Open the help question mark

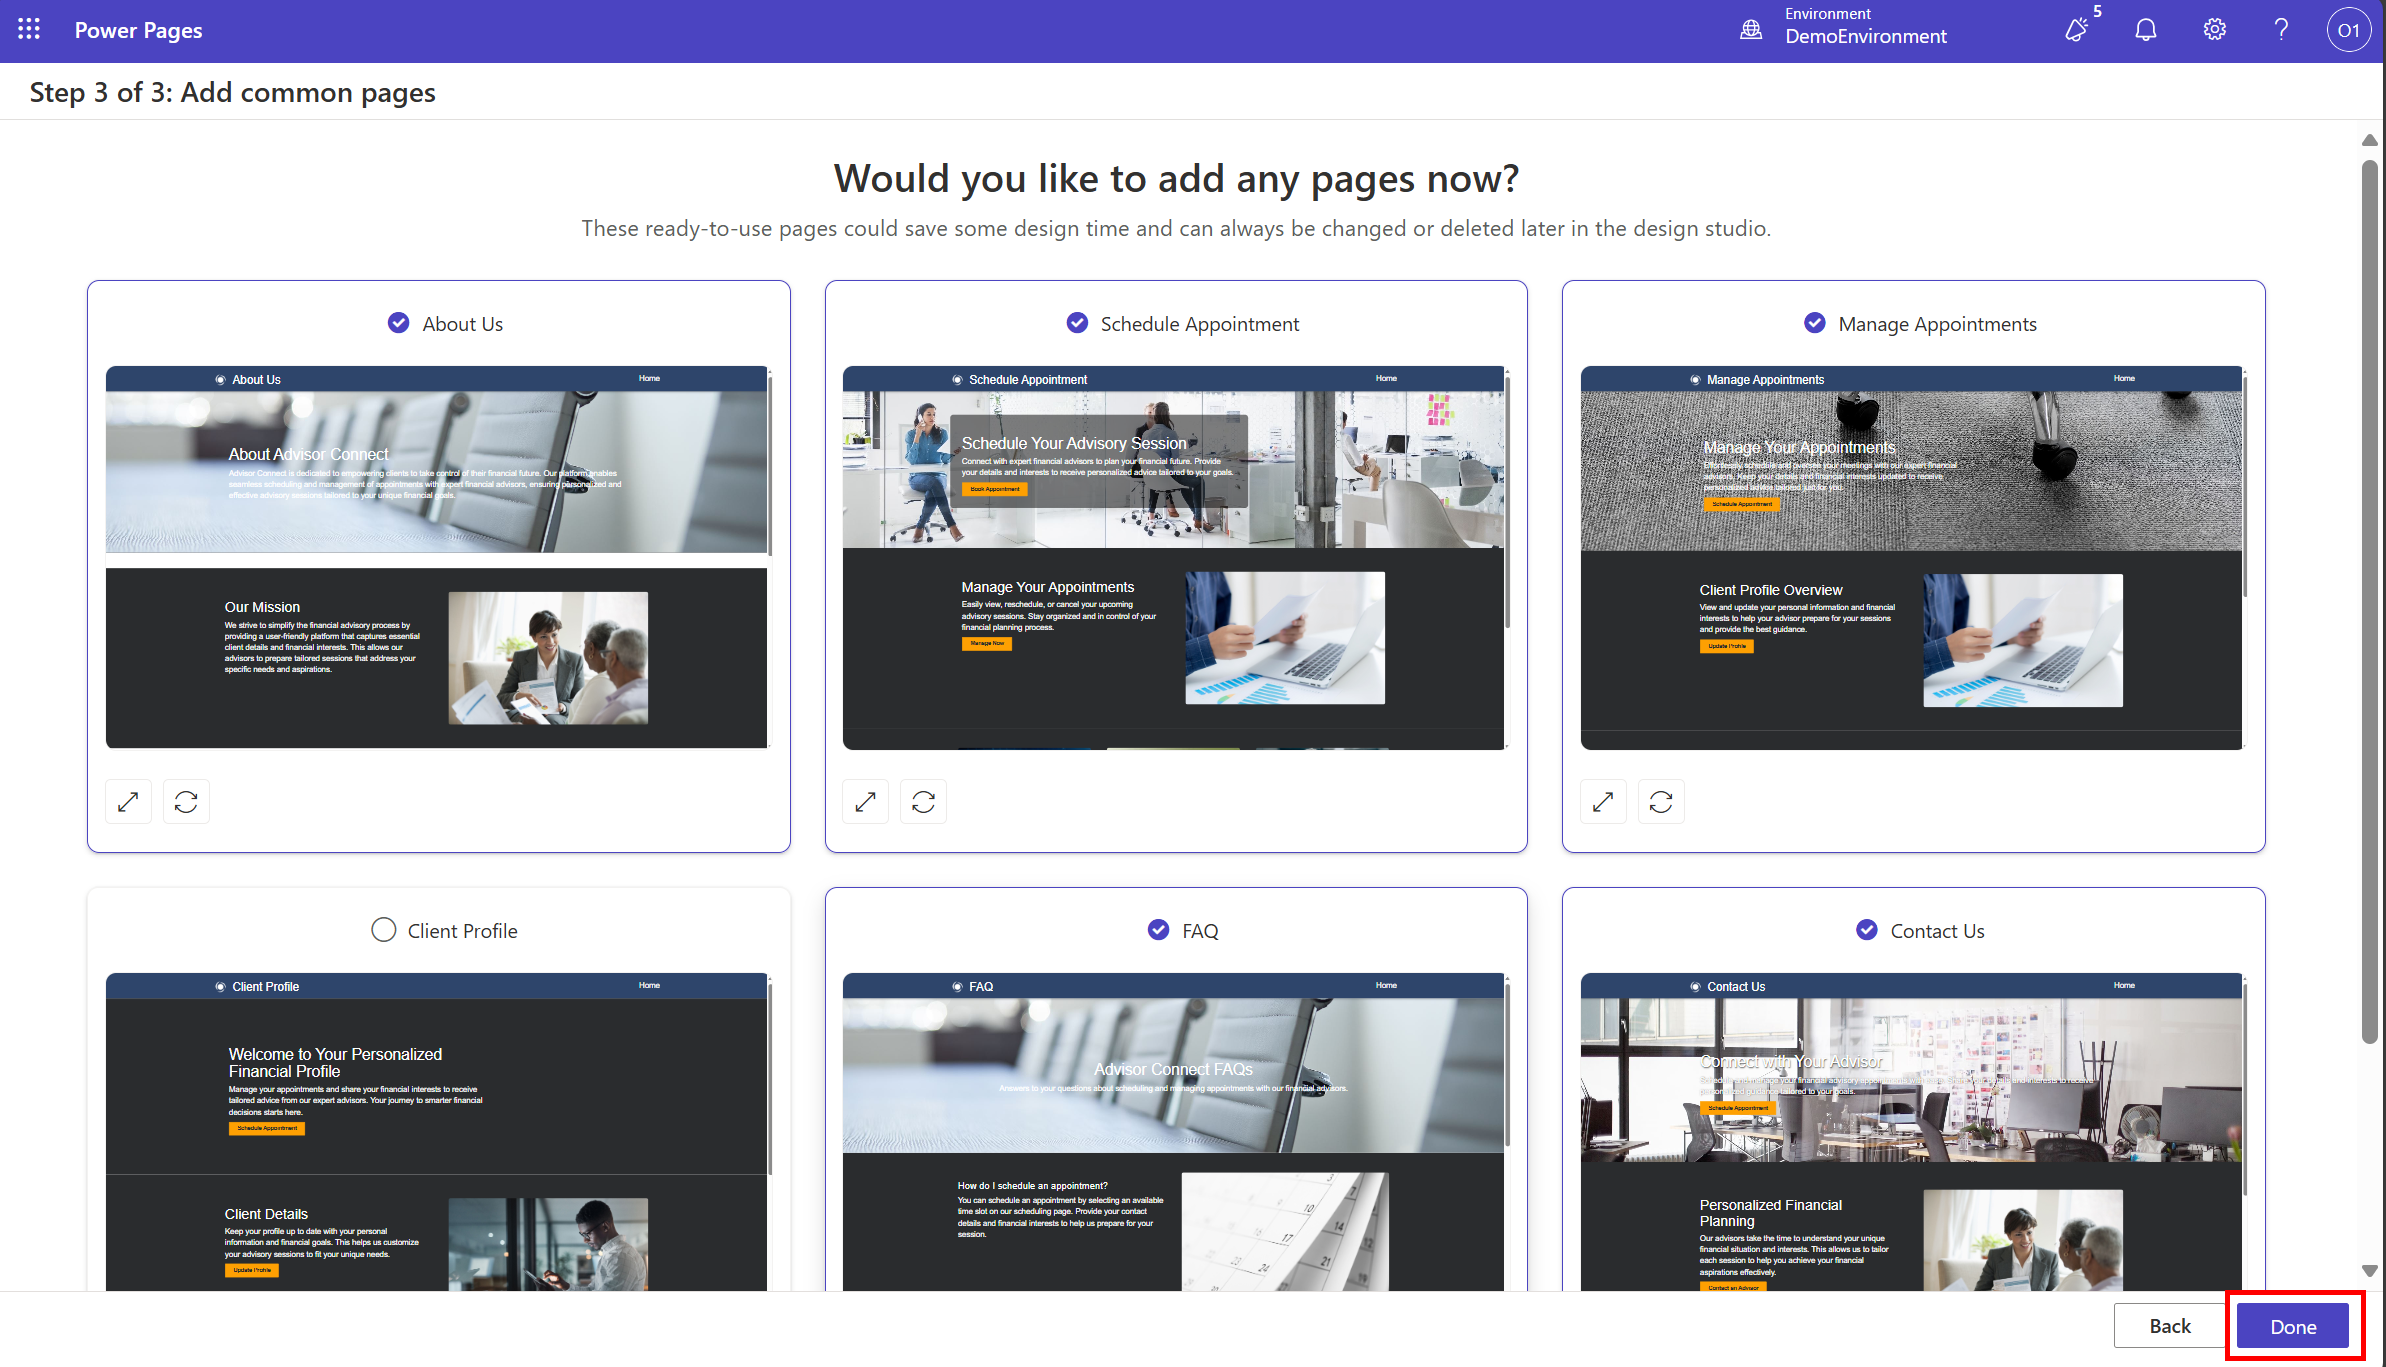pos(2281,30)
